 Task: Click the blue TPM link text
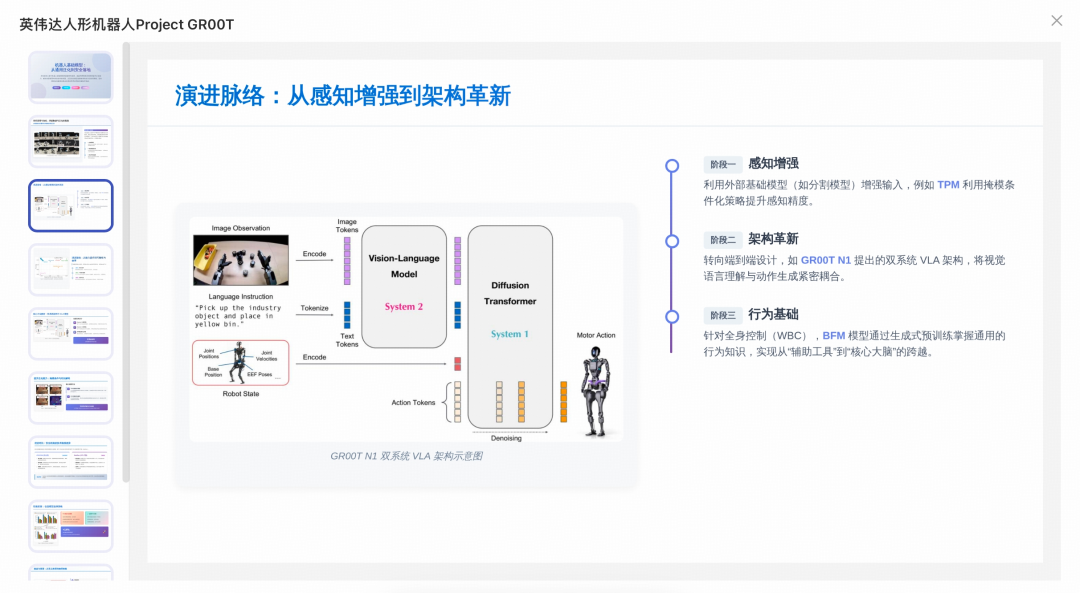[x=948, y=185]
